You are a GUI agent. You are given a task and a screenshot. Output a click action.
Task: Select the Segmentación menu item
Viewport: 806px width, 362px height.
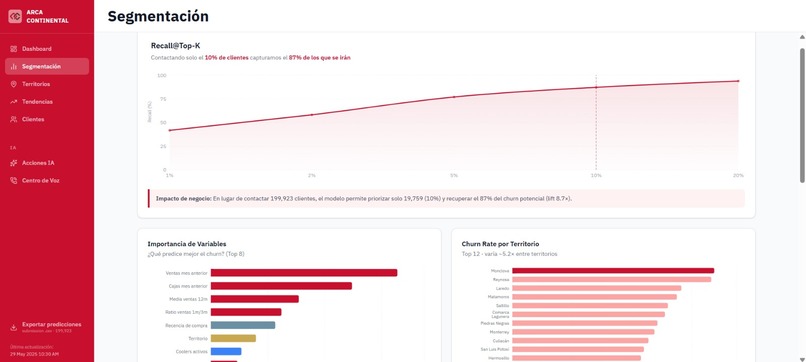click(47, 66)
